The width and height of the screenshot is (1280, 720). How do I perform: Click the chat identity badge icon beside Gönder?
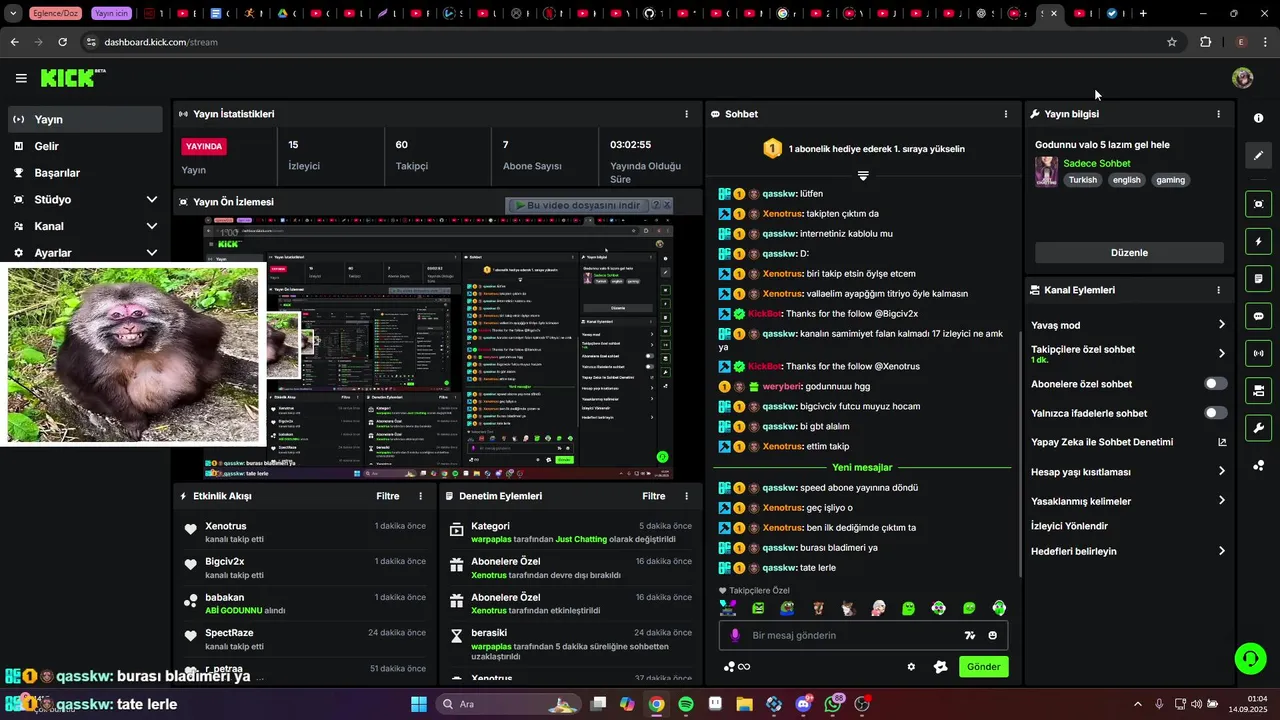[x=940, y=667]
